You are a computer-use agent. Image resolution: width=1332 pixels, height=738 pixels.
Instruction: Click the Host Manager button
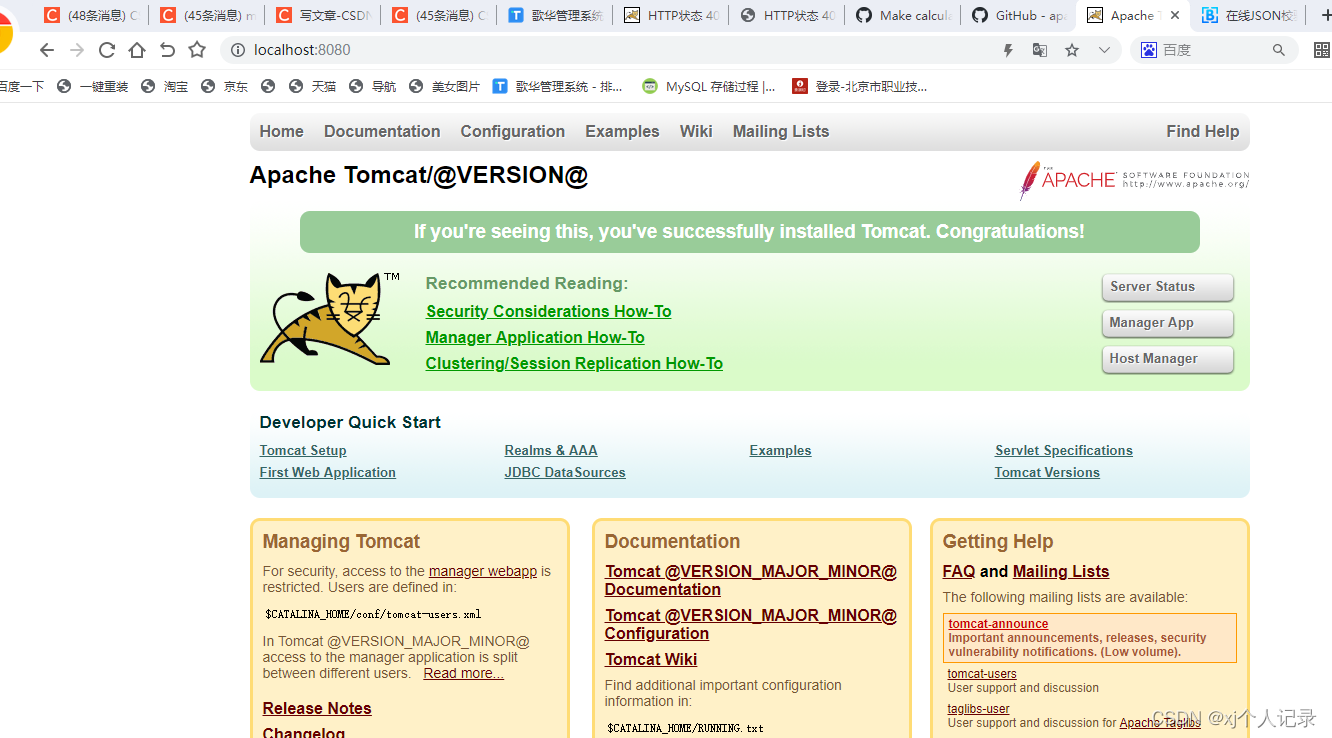click(x=1167, y=359)
